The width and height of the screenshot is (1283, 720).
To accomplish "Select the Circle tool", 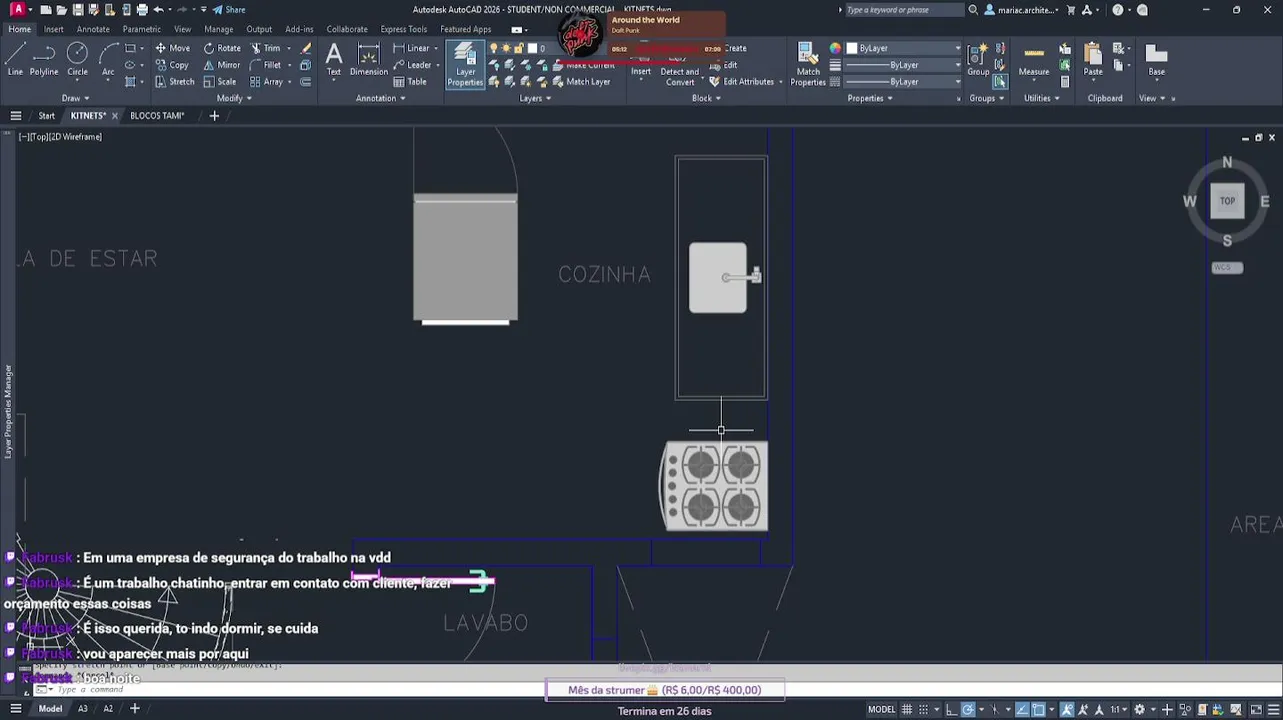I will click(x=77, y=60).
